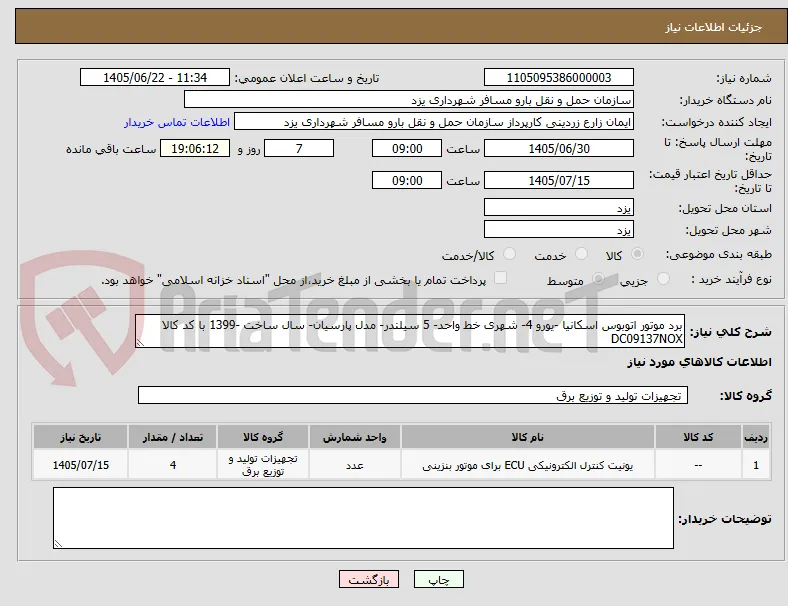The width and height of the screenshot is (788, 606).
Task: Click the delivery province field یزد
Action: click(x=558, y=207)
